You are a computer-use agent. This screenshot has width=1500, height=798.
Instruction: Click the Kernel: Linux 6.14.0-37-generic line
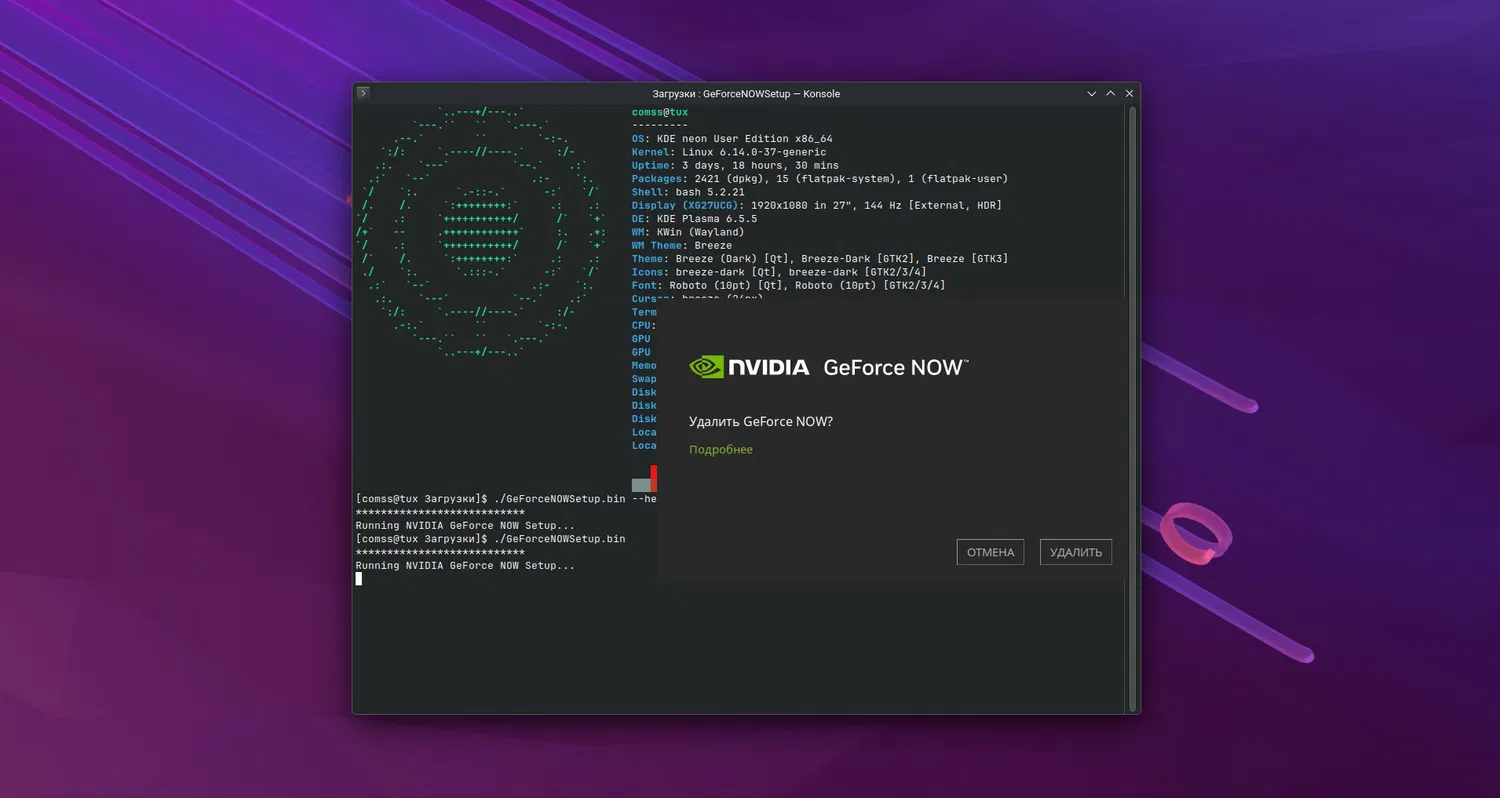pos(729,152)
